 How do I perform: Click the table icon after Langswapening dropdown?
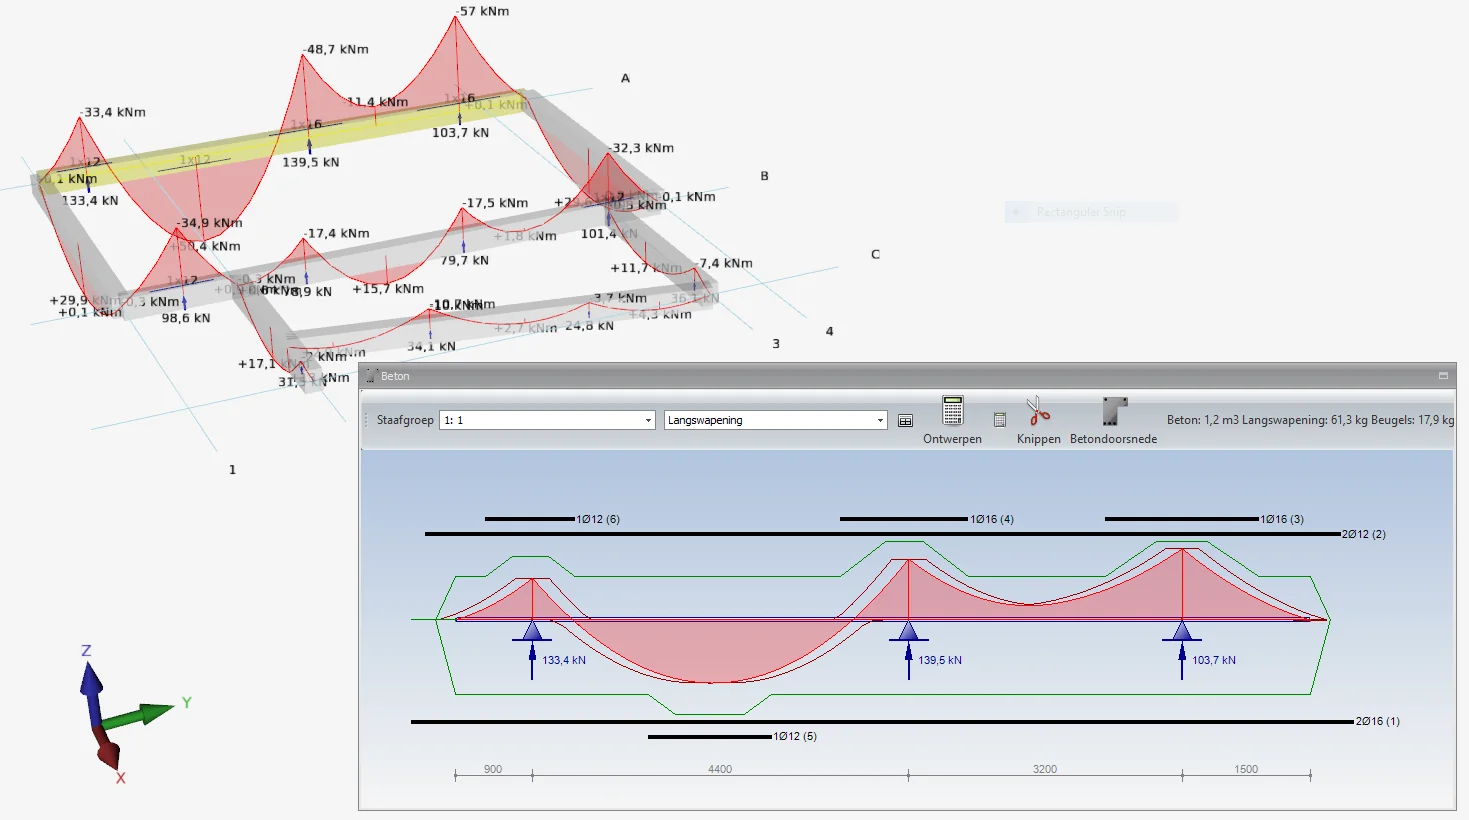tap(905, 421)
